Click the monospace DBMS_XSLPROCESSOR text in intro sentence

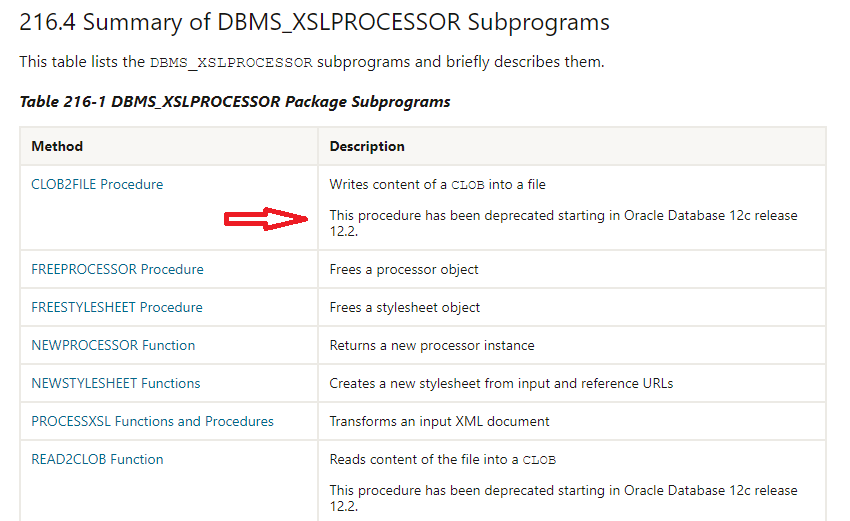[x=231, y=62]
